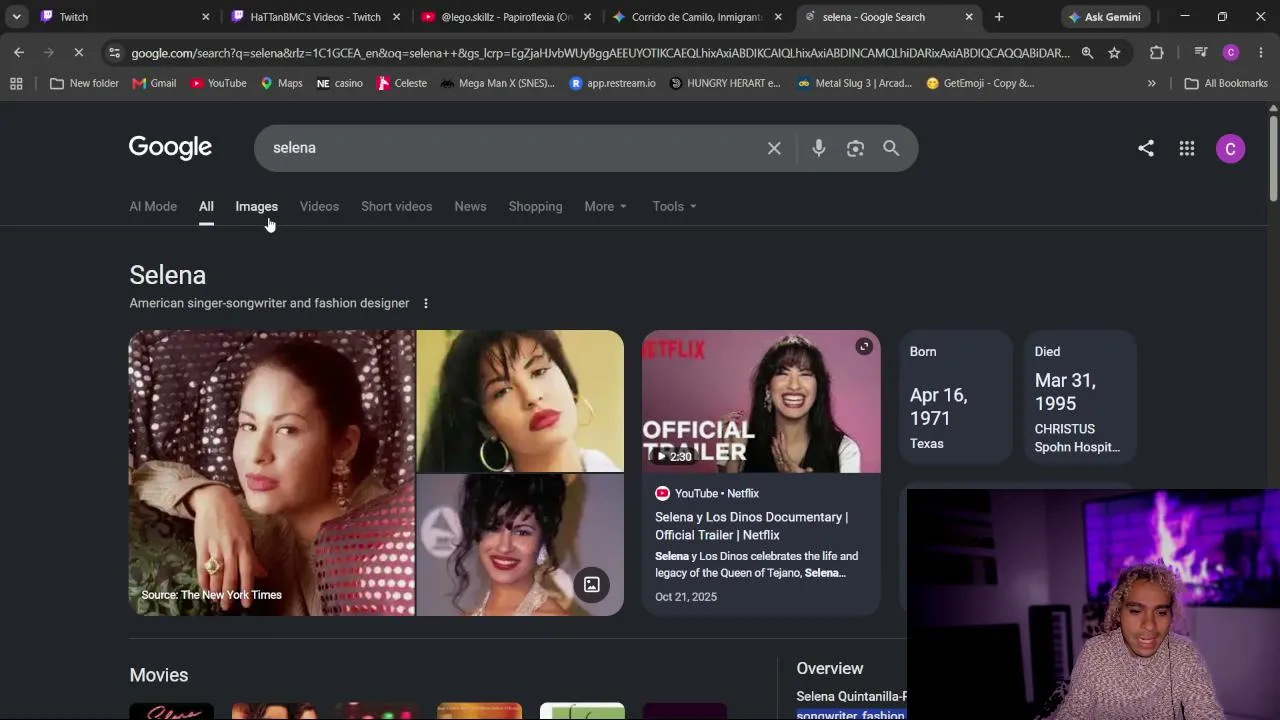Click into the Google search box
The width and height of the screenshot is (1280, 720).
(x=510, y=148)
